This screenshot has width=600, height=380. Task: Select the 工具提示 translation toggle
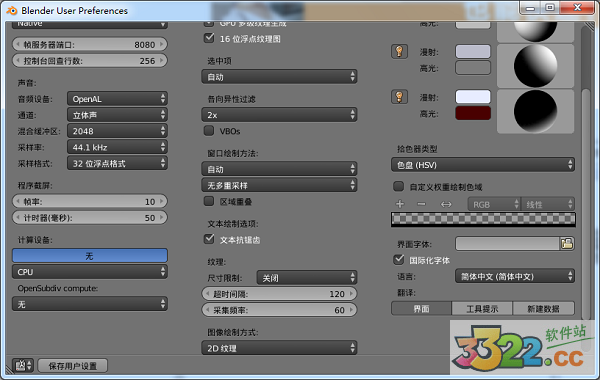(482, 308)
